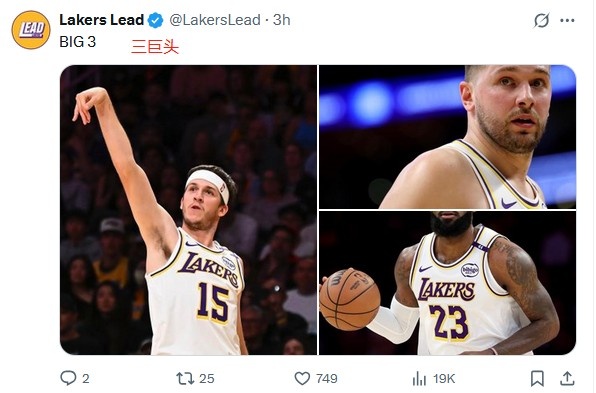Image resolution: width=596 pixels, height=393 pixels.
Task: Click the BIG 3 tweet text
Action: 78,42
